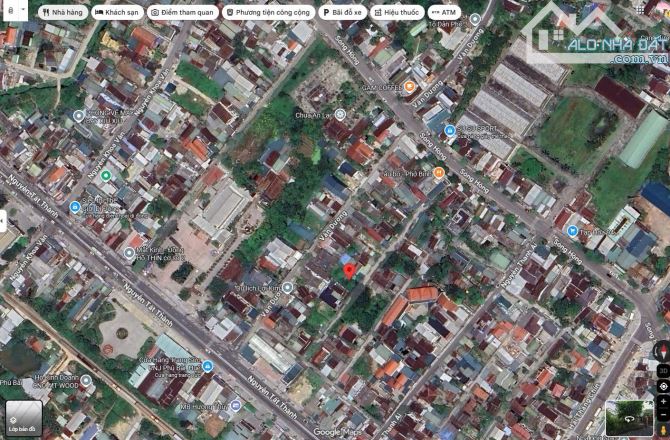Screen dimensions: 670x440
Task: Click the MT WOOD business marker
Action: (x=85, y=380)
